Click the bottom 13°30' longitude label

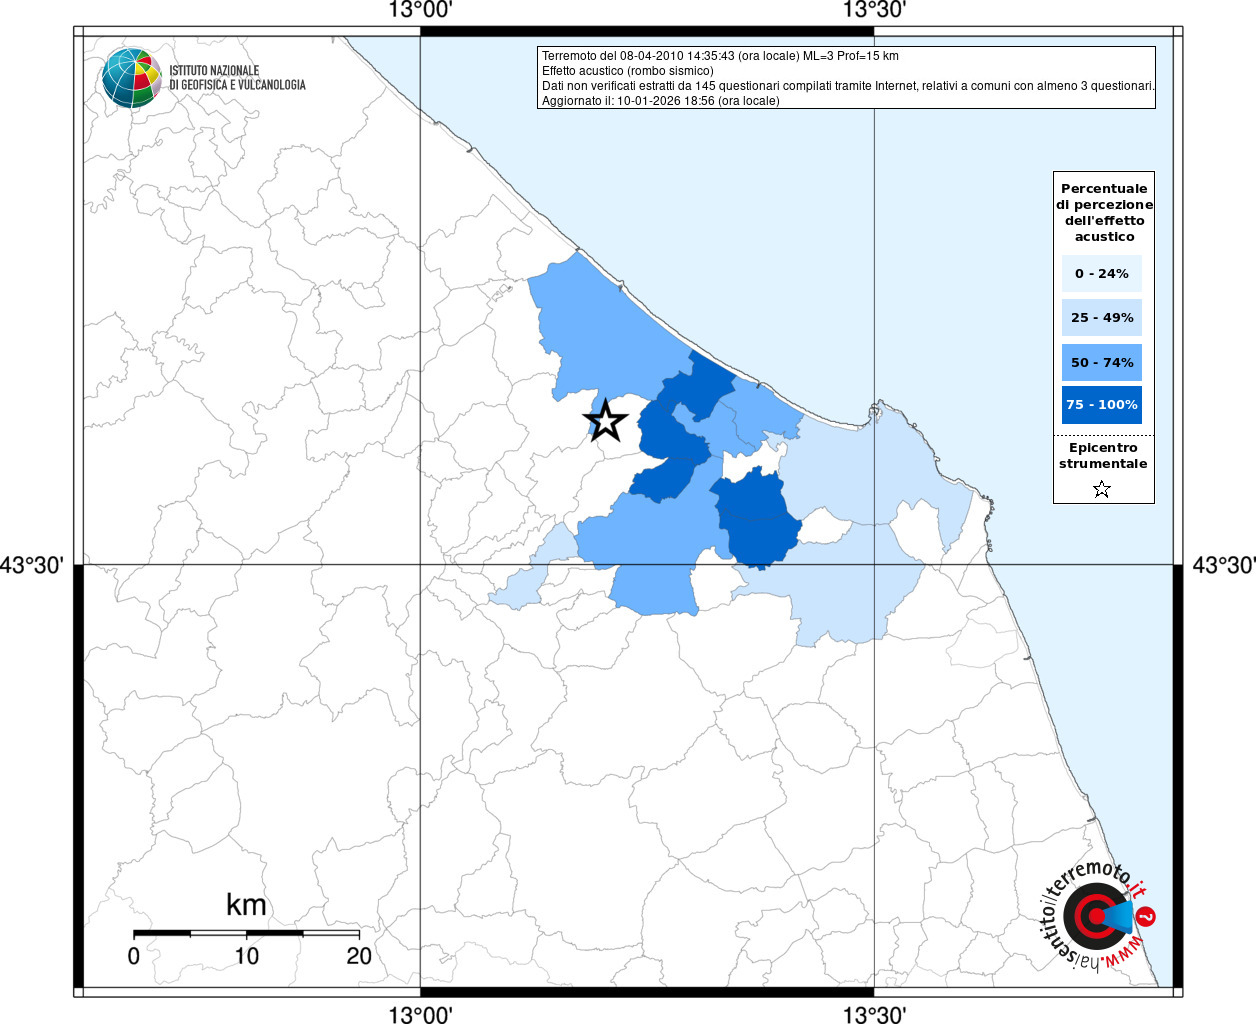click(874, 1015)
